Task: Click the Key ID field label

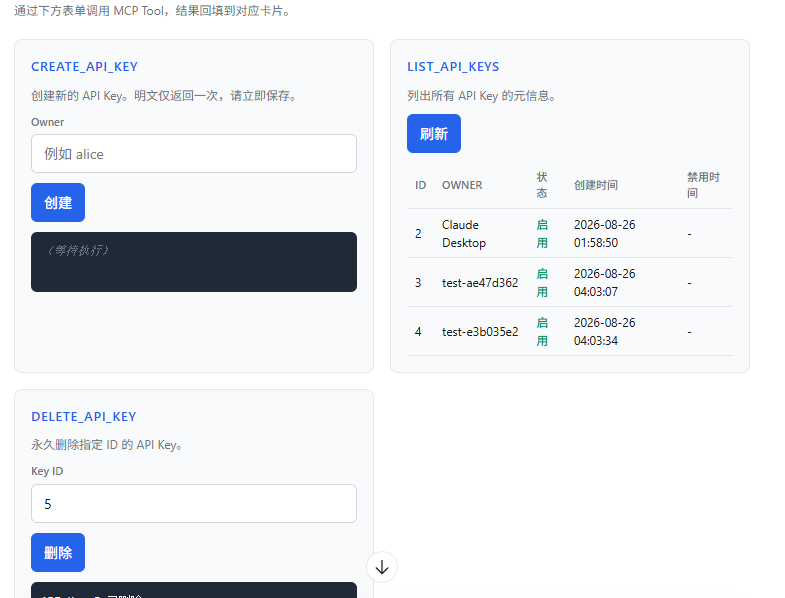Action: tap(47, 471)
